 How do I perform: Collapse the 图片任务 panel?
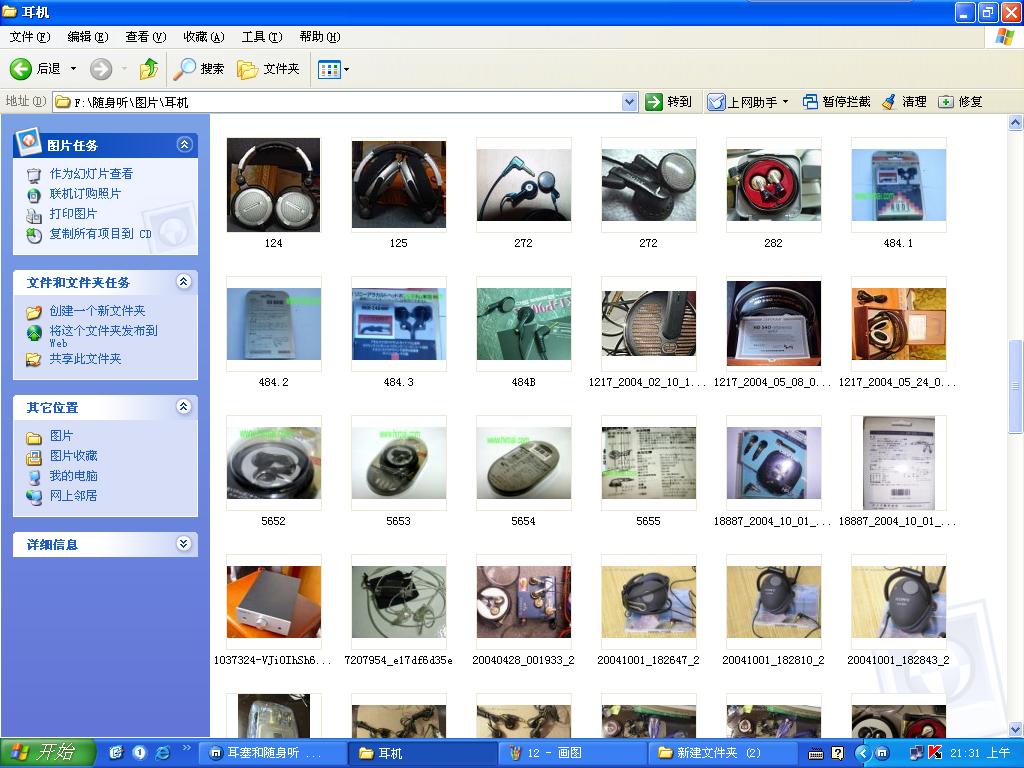[x=184, y=144]
